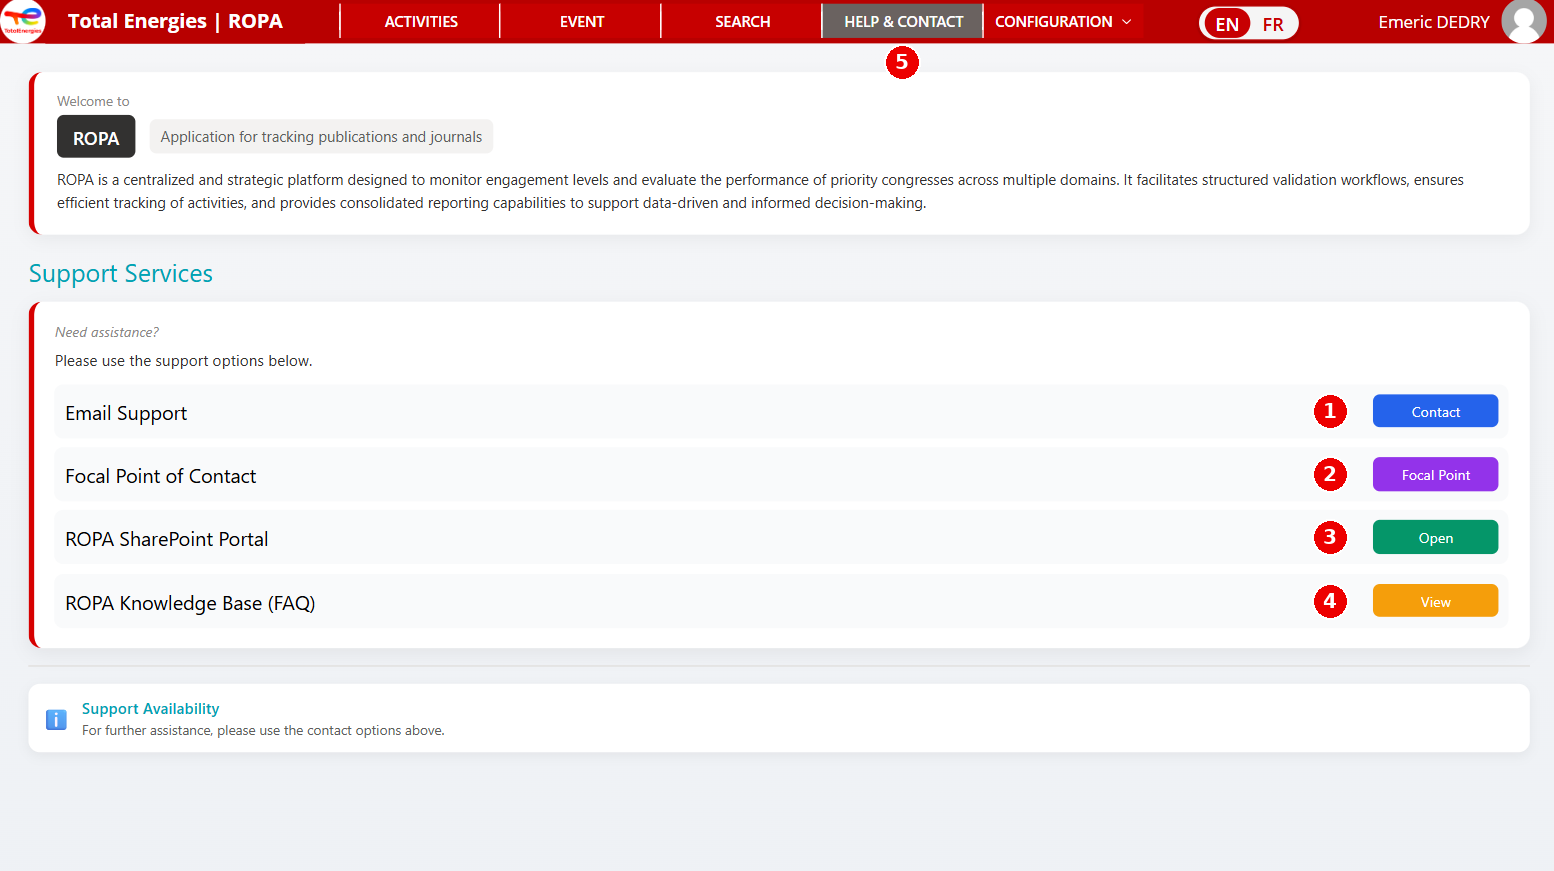
Task: Select the Focal Point of Contact label
Action: [x=161, y=476]
